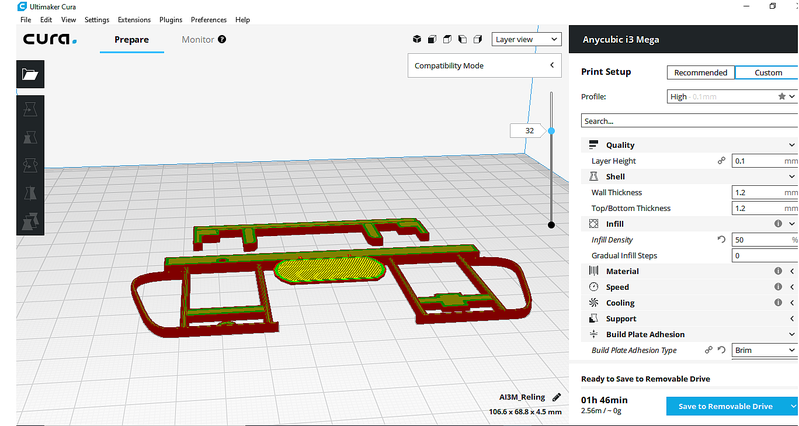Click the settings Search field
Viewport: 799px width, 426px height.
(690, 121)
